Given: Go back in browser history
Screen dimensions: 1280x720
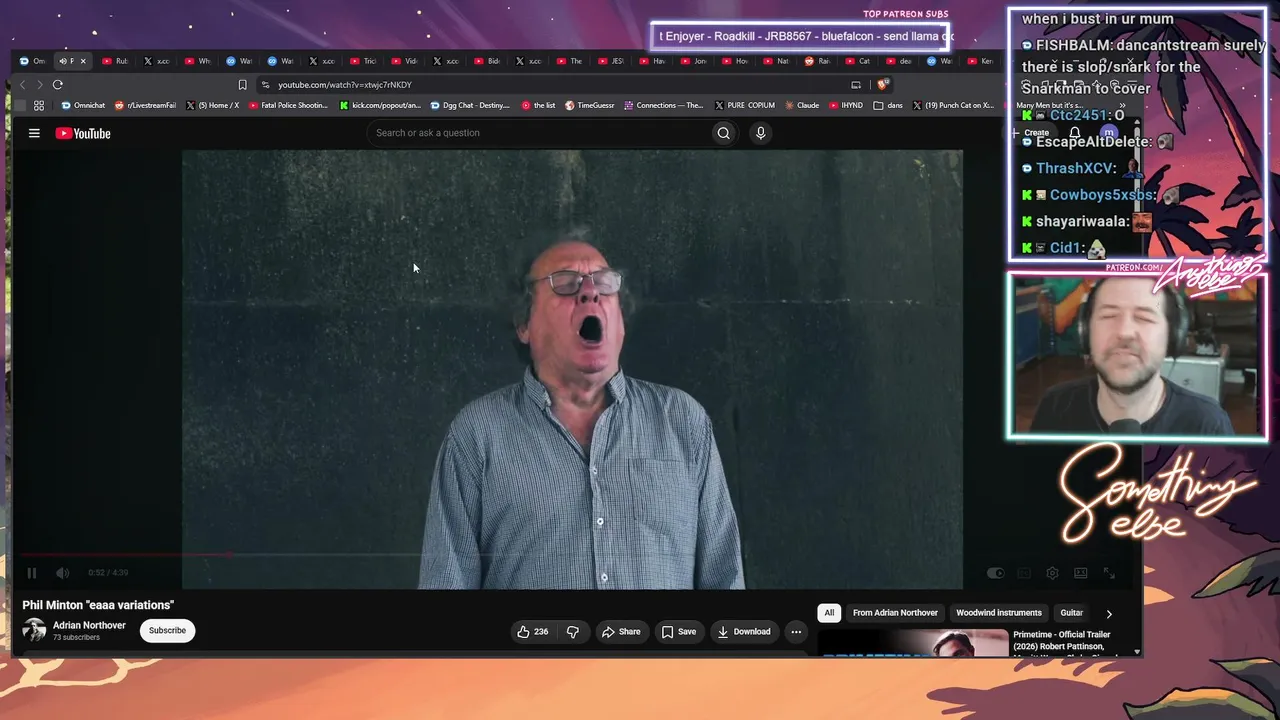Looking at the screenshot, I should click(x=22, y=85).
